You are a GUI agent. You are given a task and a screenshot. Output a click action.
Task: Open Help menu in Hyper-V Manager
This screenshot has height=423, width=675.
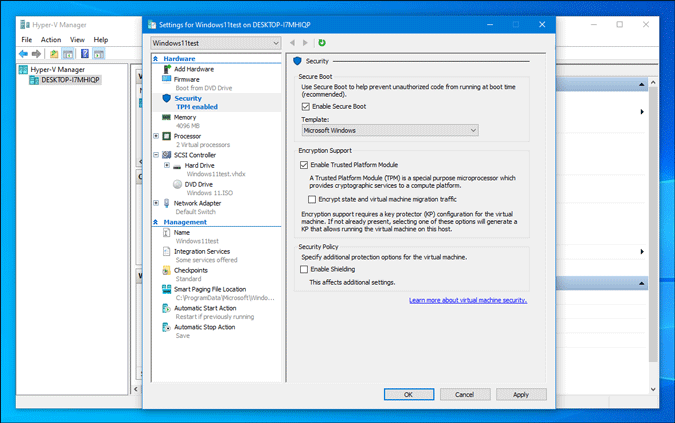pos(101,40)
